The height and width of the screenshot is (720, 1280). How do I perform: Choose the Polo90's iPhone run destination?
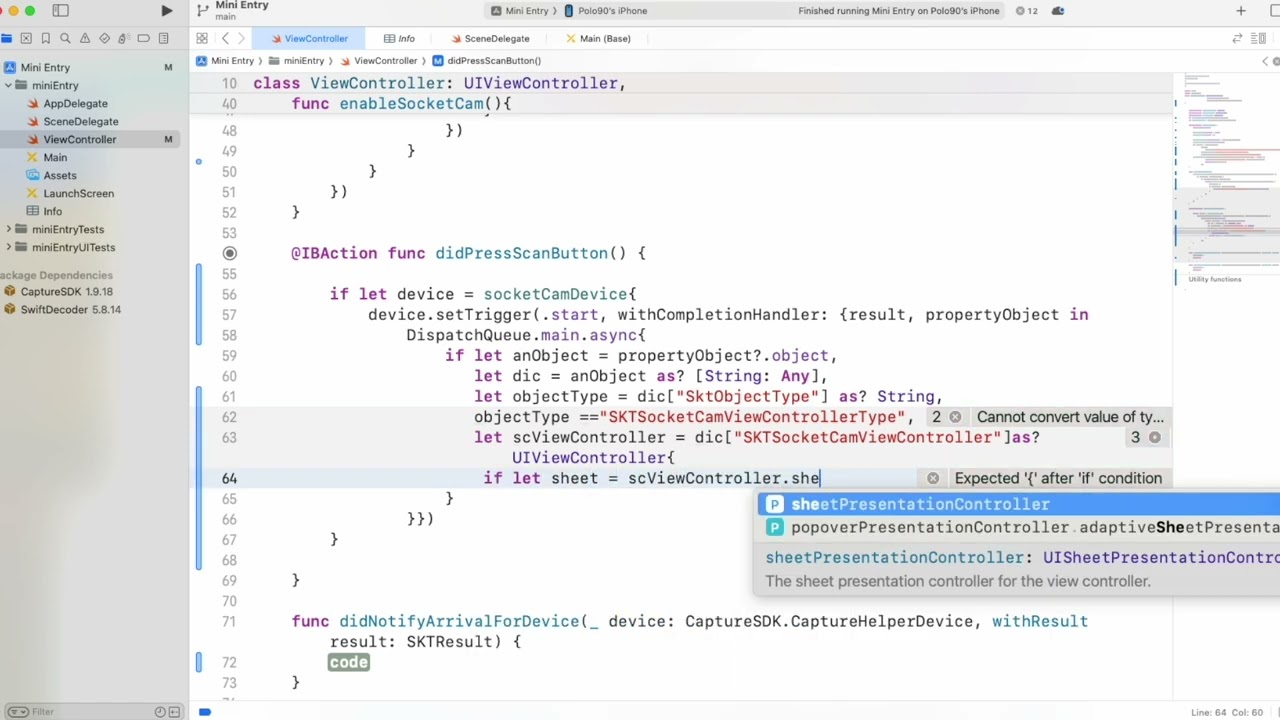pos(606,11)
